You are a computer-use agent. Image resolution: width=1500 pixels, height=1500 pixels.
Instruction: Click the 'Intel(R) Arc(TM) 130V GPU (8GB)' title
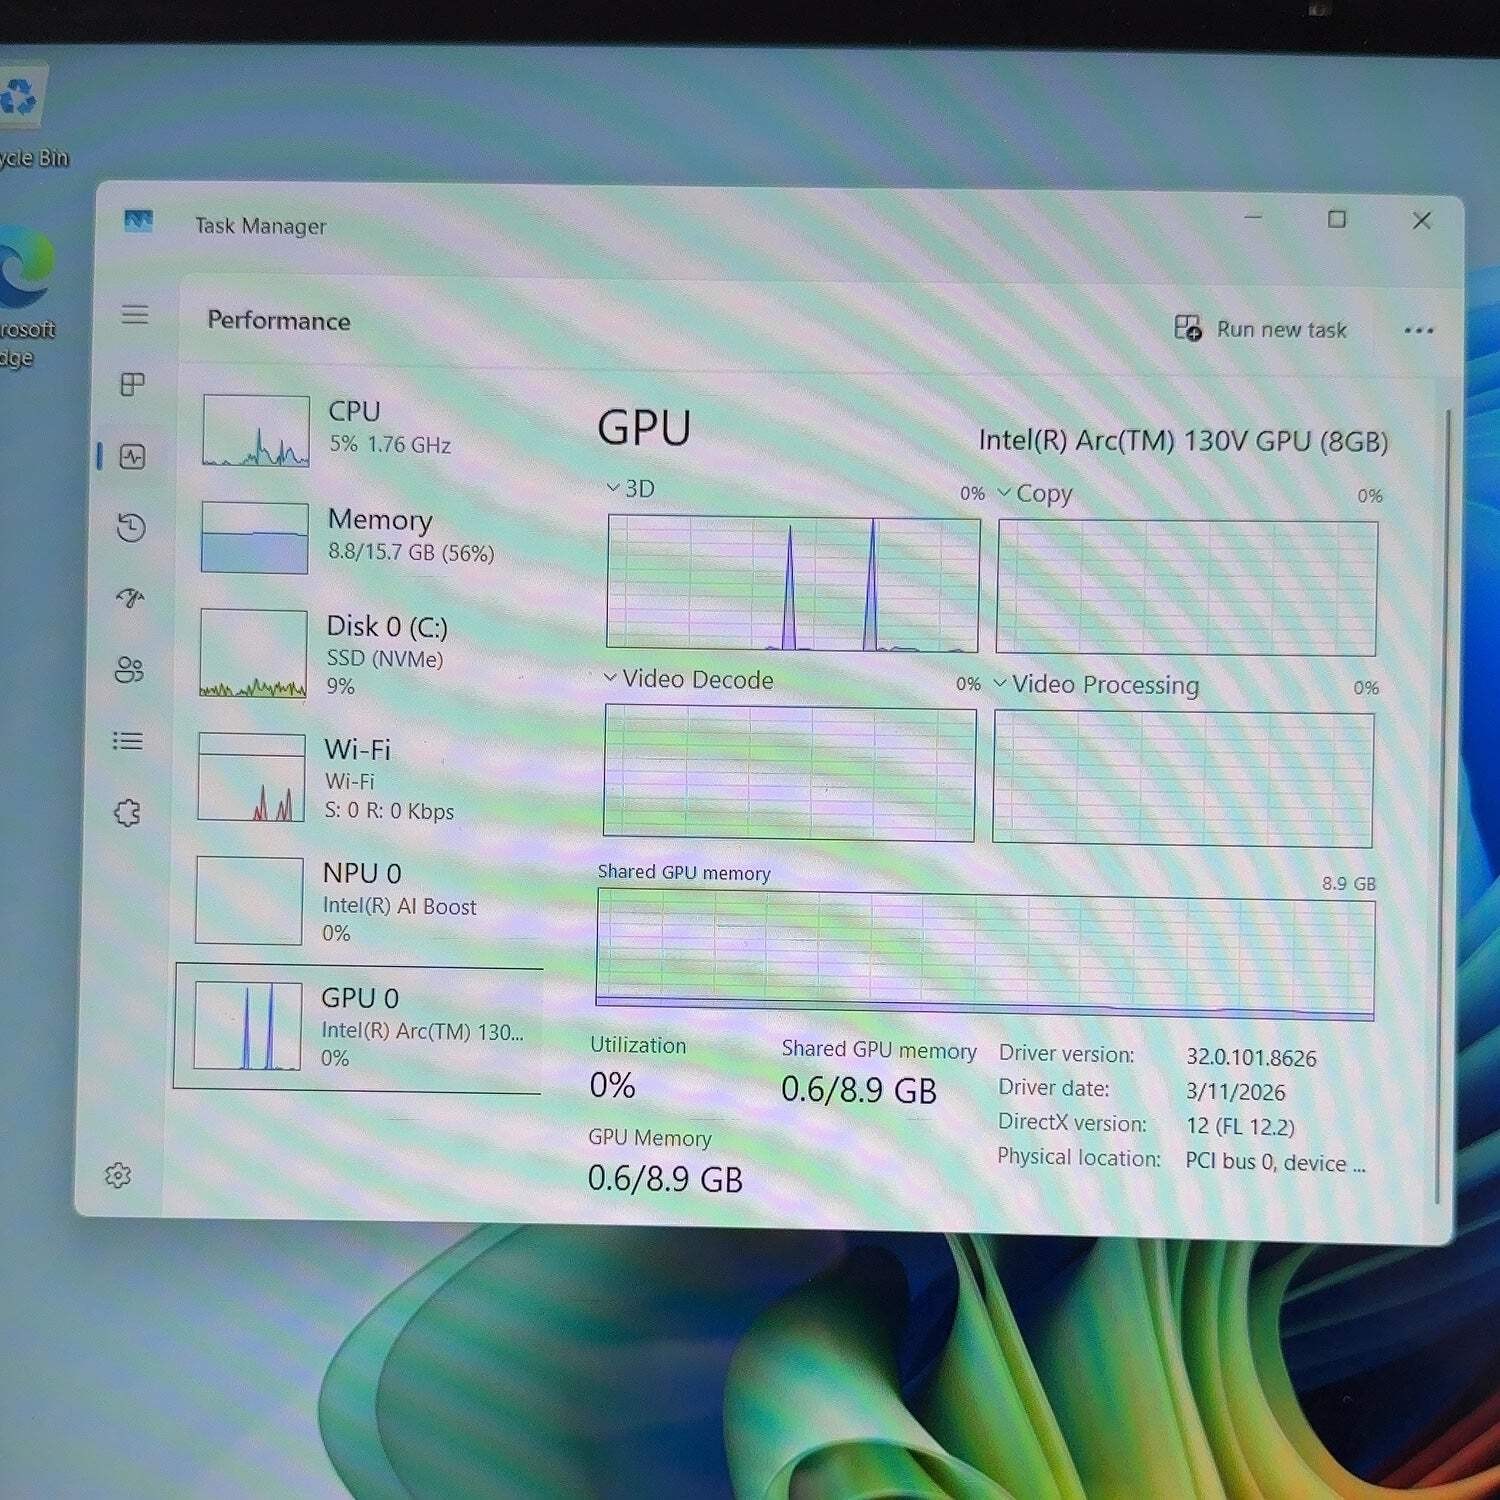click(1183, 441)
